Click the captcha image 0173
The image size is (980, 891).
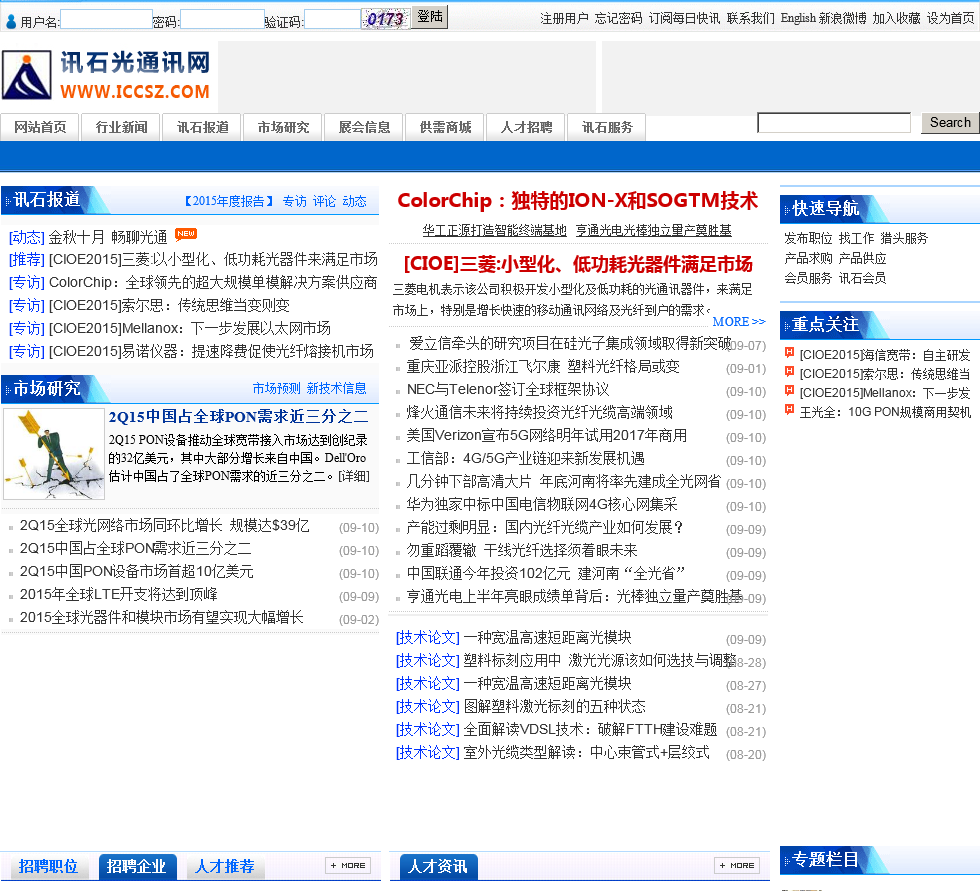(x=386, y=19)
